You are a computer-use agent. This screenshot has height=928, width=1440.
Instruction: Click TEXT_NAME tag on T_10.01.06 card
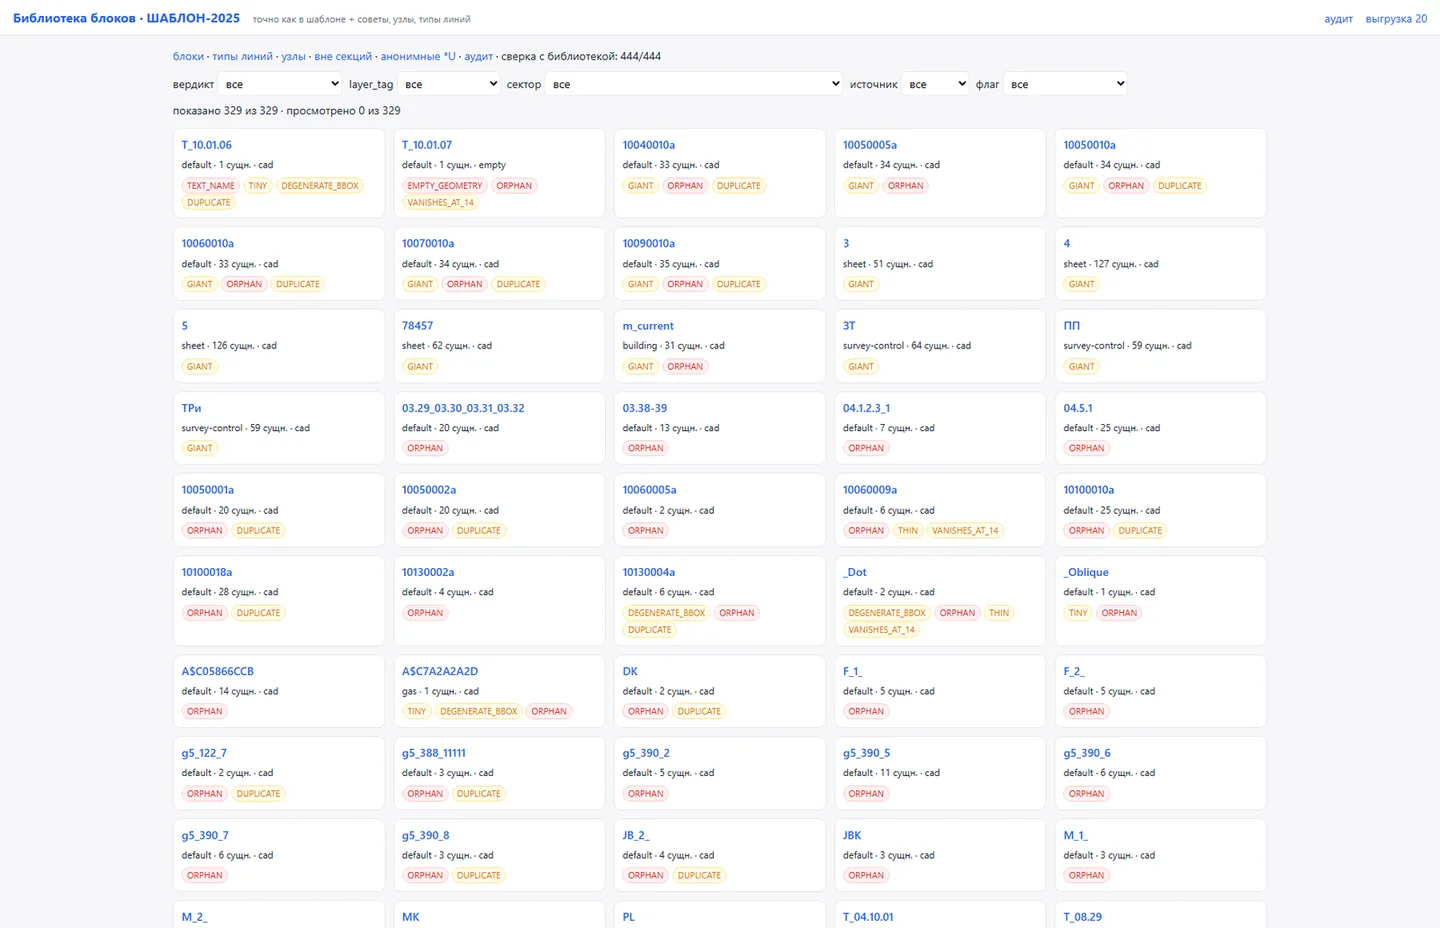coord(210,186)
